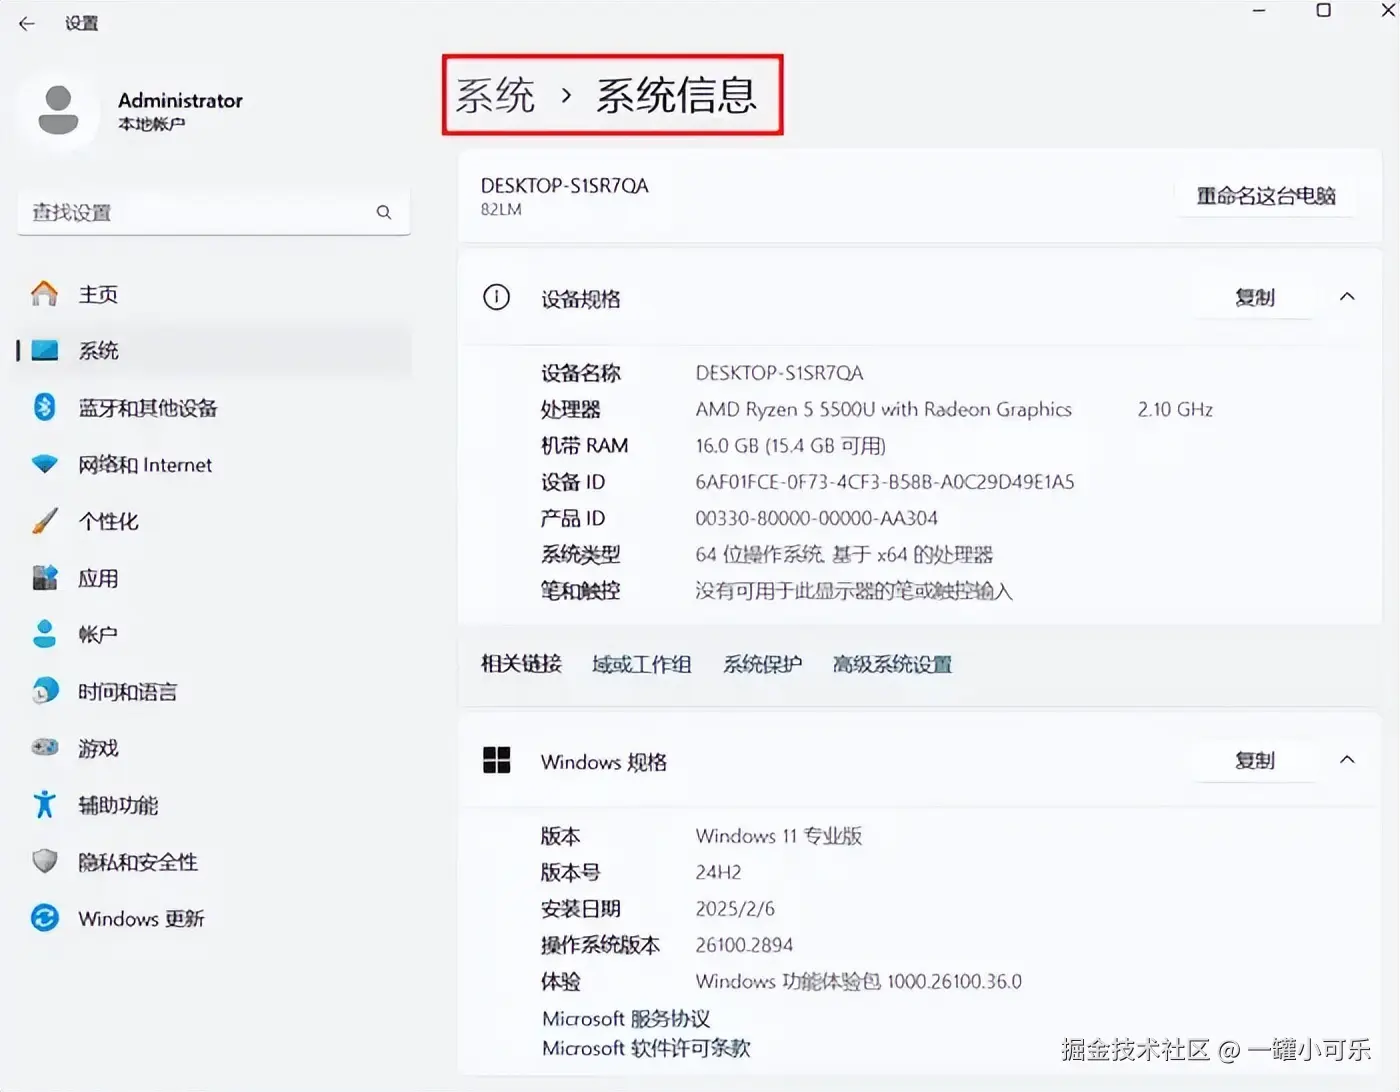
Task: Select Windows 更新 in the sidebar
Action: (x=212, y=918)
